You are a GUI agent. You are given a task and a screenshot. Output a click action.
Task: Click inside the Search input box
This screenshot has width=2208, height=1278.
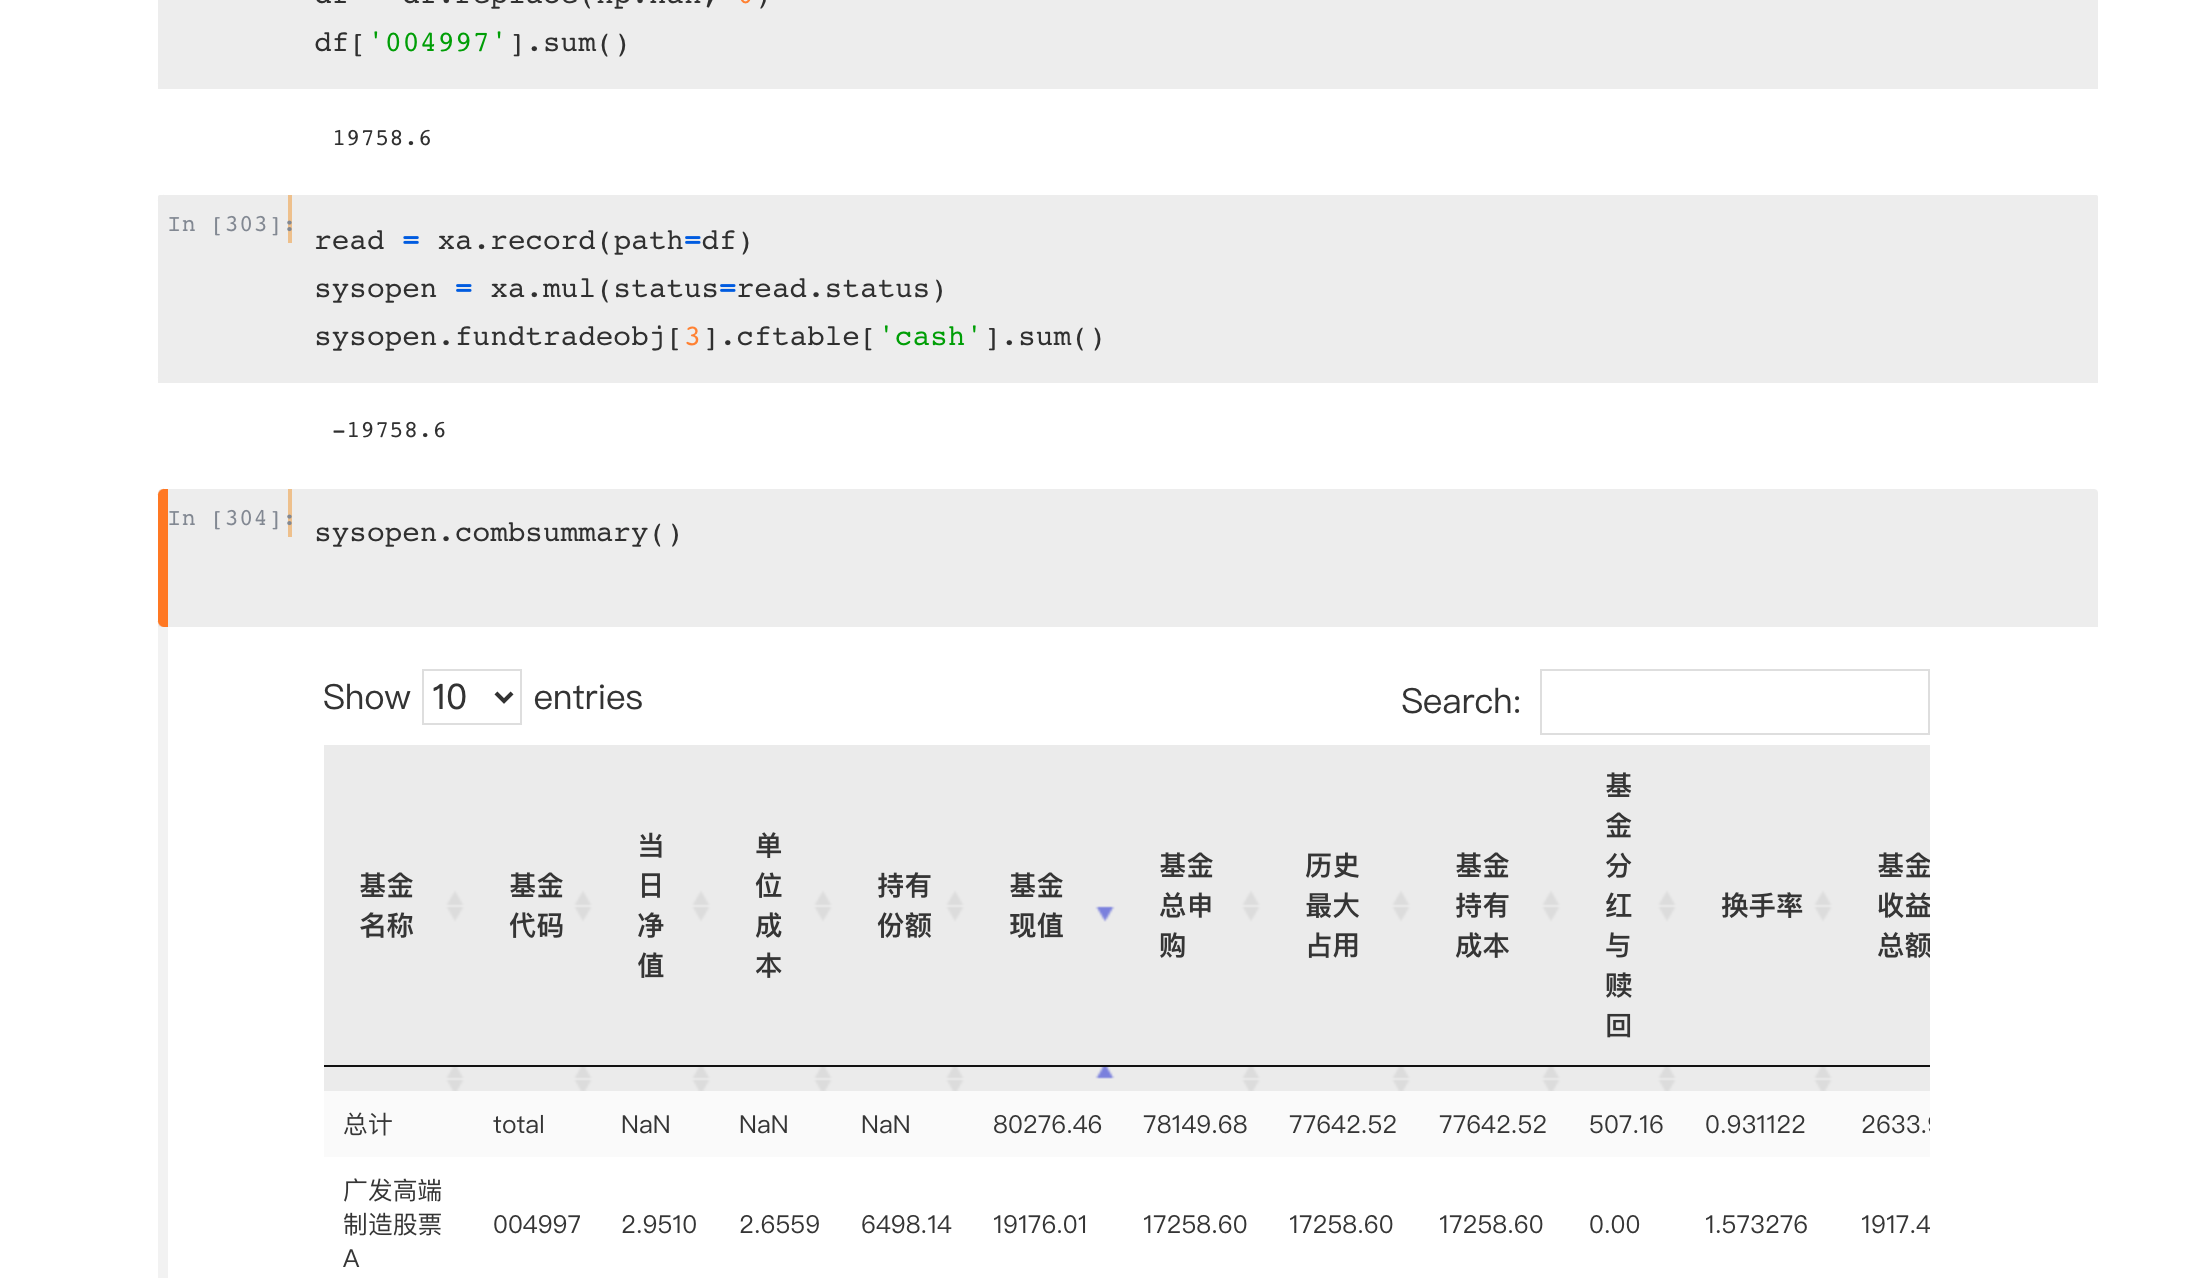[x=1735, y=701]
